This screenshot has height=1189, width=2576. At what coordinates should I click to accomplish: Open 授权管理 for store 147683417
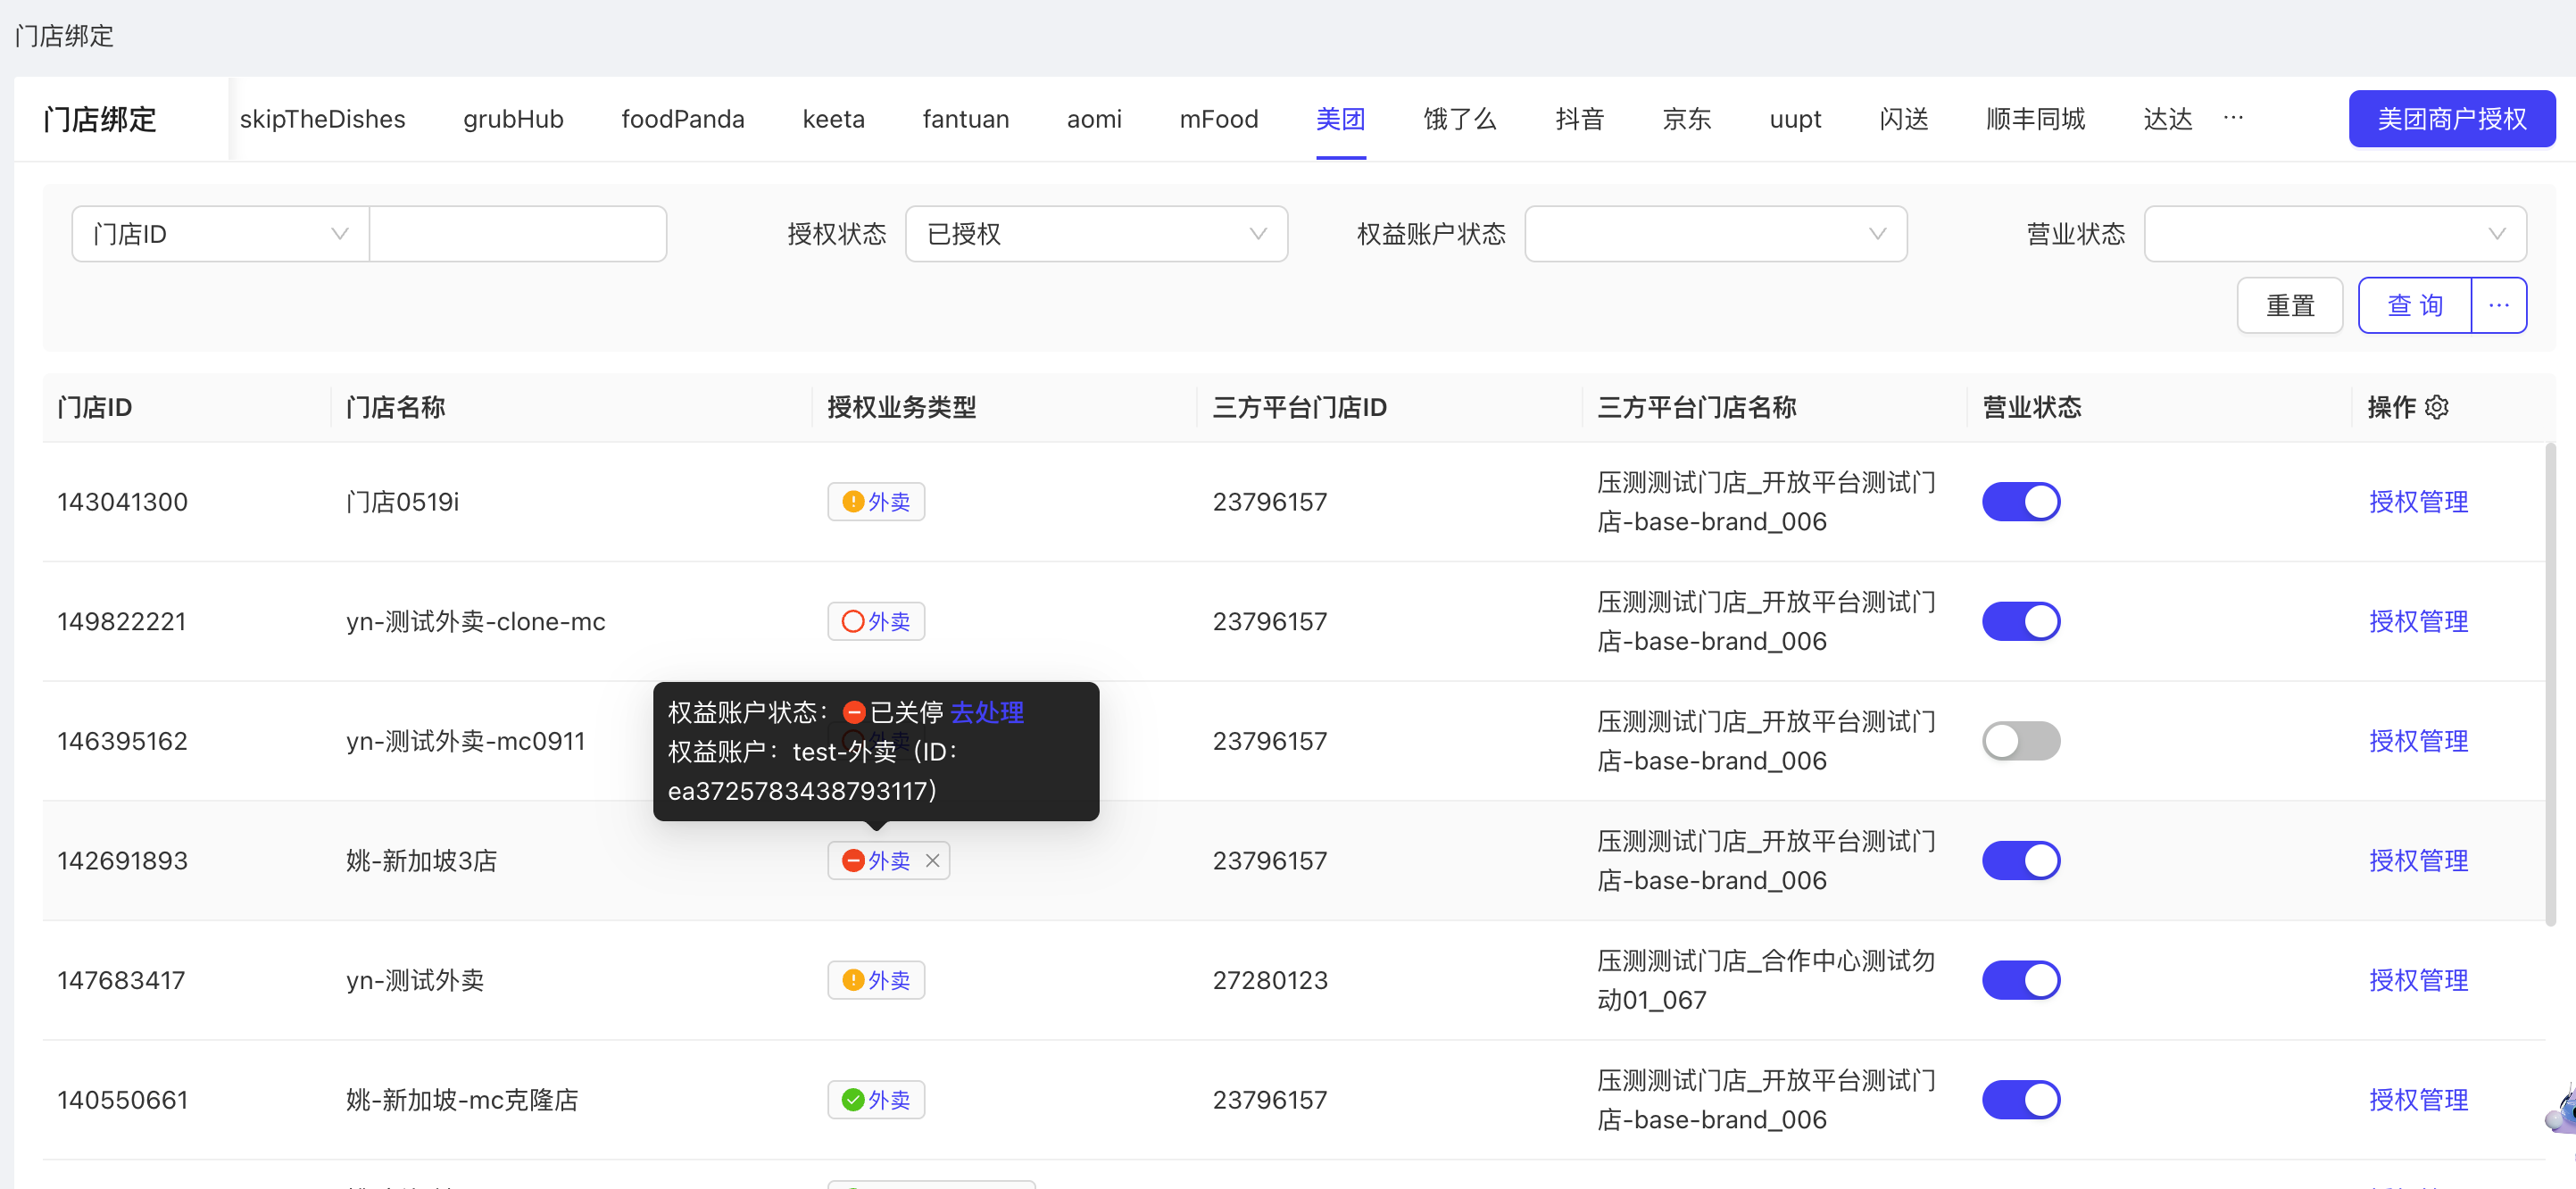click(x=2418, y=981)
